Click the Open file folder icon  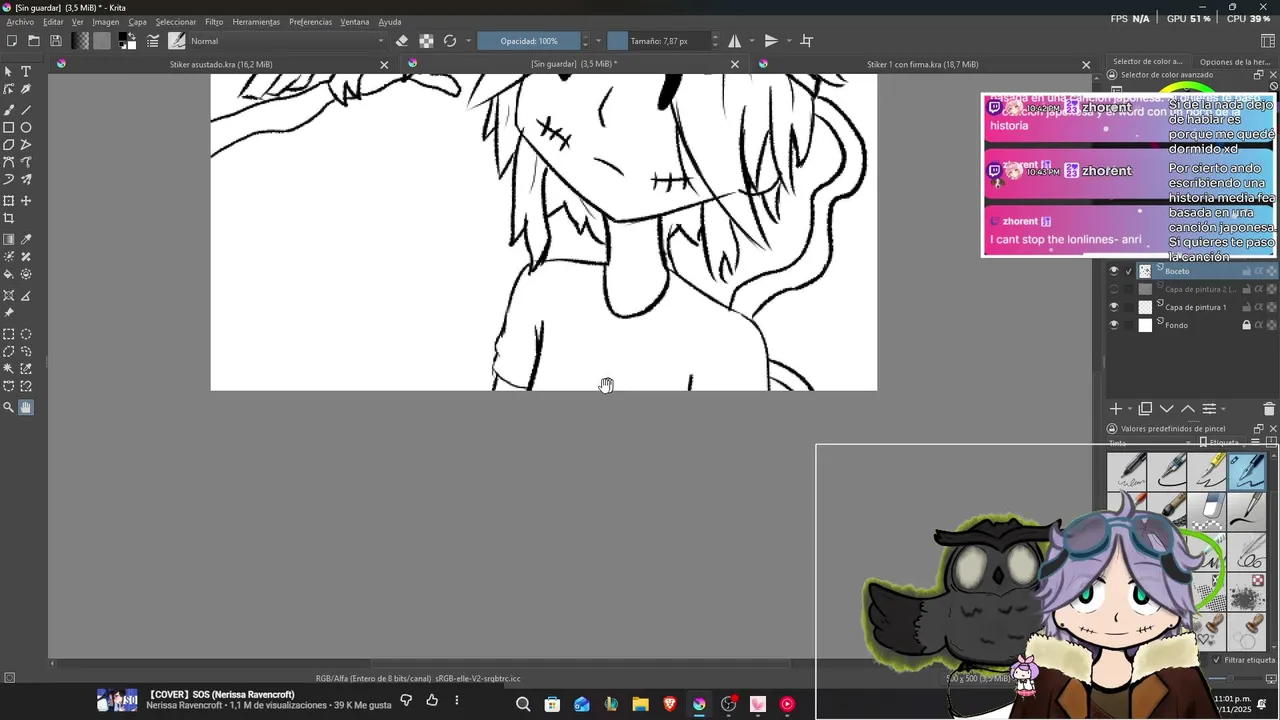click(x=34, y=41)
